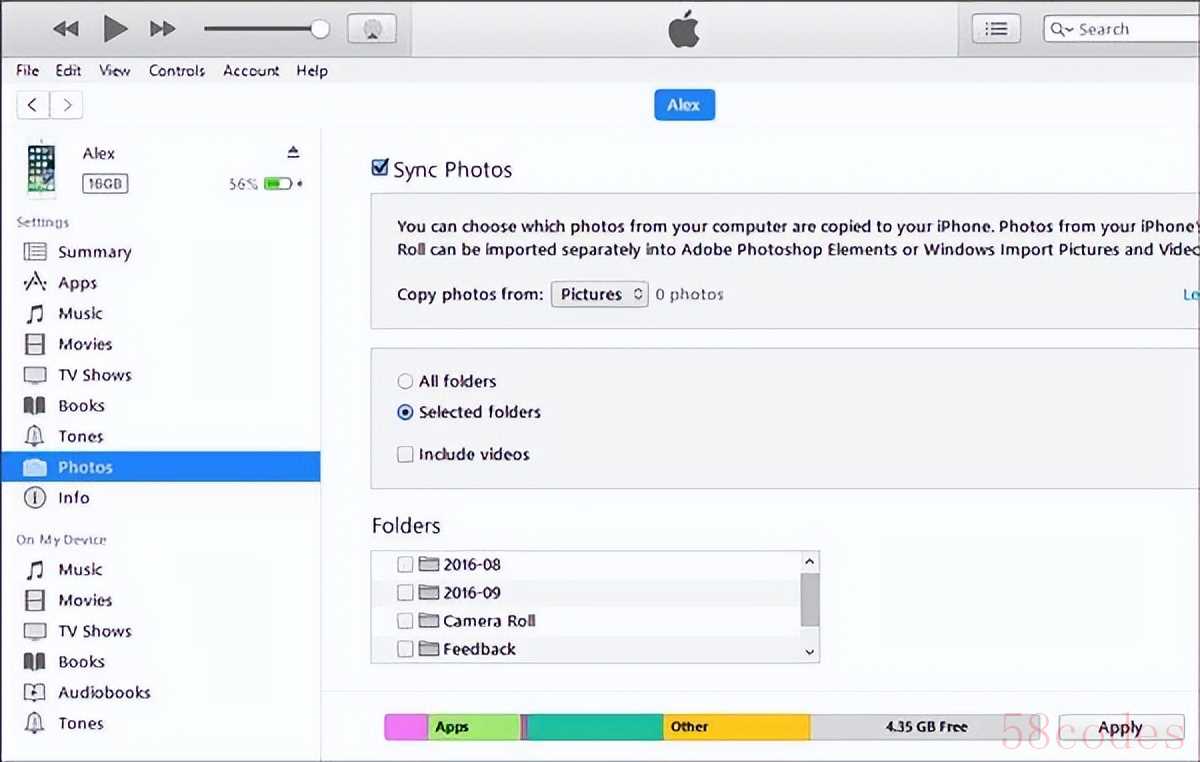Enable the Include videos checkbox
Screen dimensions: 1200x762
[405, 454]
